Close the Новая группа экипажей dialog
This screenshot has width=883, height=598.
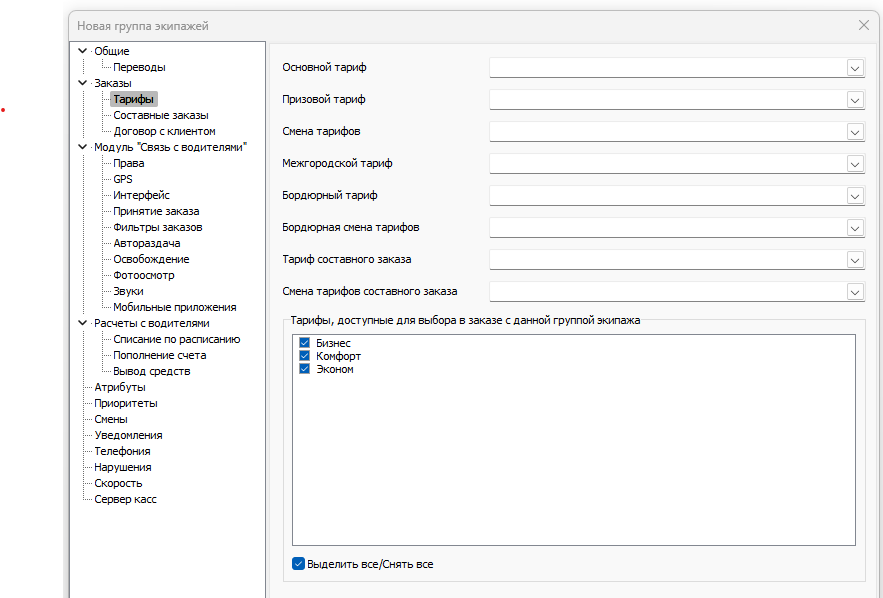(x=864, y=25)
